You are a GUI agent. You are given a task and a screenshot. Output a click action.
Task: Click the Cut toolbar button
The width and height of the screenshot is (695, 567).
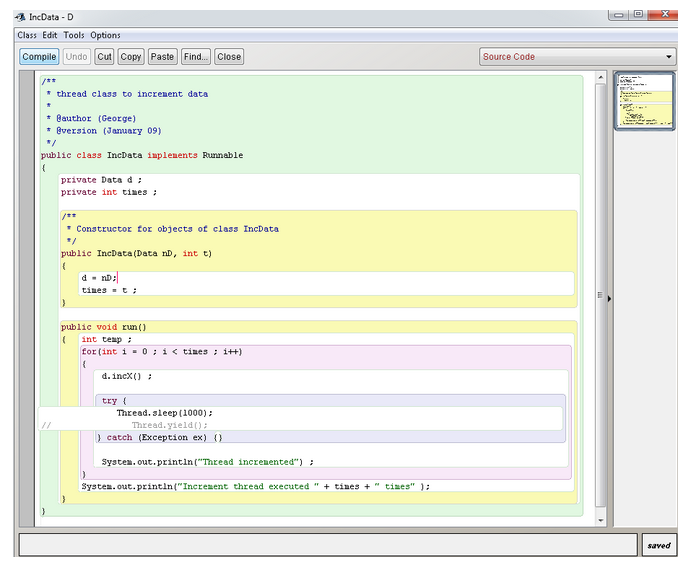105,57
